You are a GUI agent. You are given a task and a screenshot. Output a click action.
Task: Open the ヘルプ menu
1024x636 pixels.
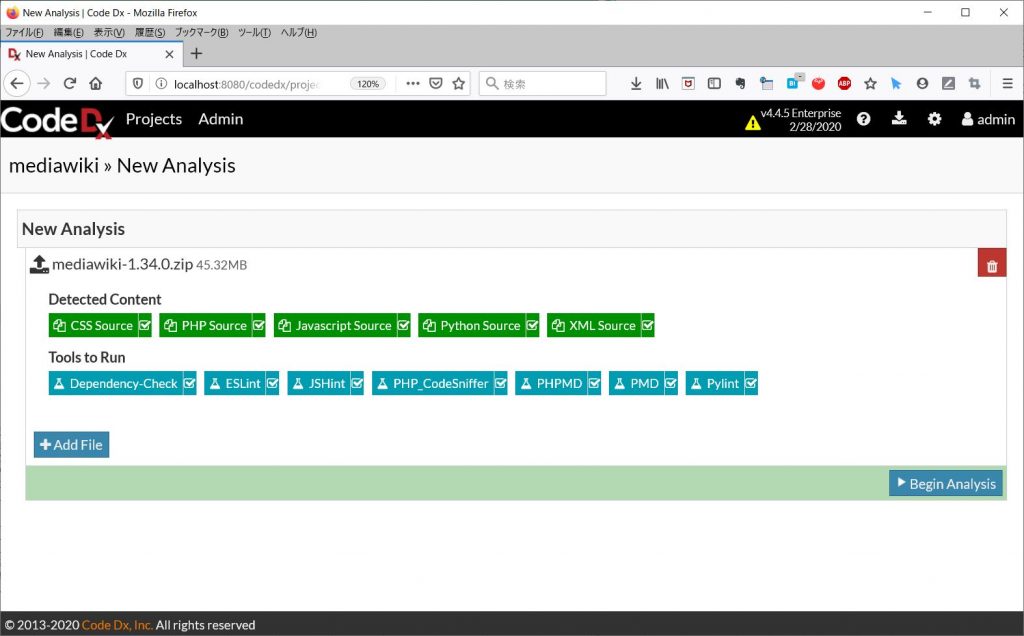pos(298,33)
